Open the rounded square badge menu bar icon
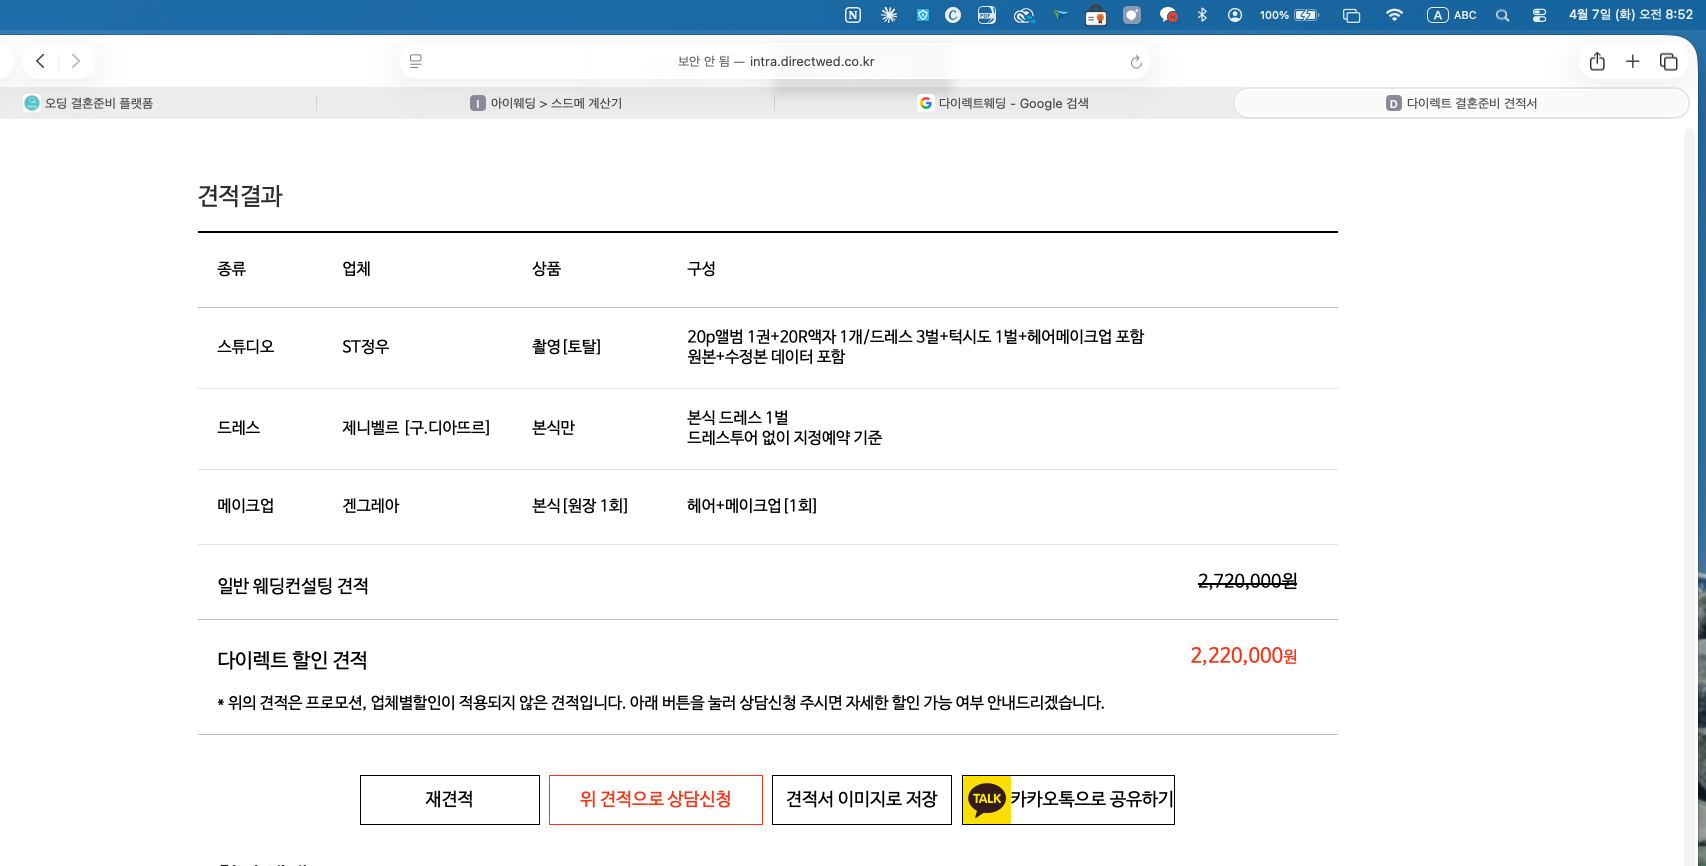This screenshot has width=1706, height=866. point(1132,15)
